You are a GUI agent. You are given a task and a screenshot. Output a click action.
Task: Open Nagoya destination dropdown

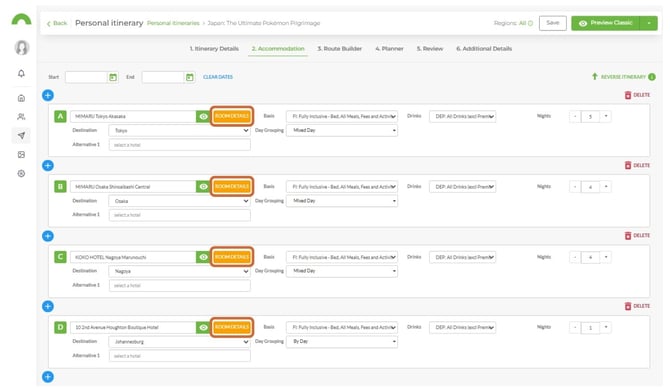(x=179, y=271)
